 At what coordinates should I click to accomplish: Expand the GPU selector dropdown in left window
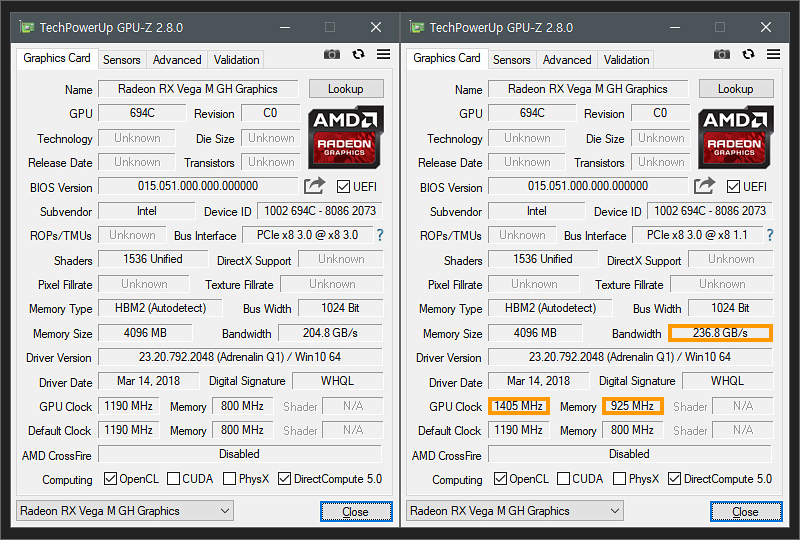point(224,511)
